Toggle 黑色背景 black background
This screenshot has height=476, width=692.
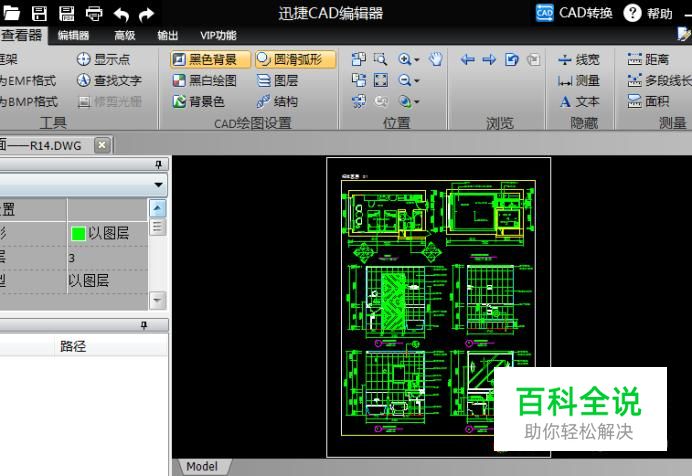click(211, 59)
